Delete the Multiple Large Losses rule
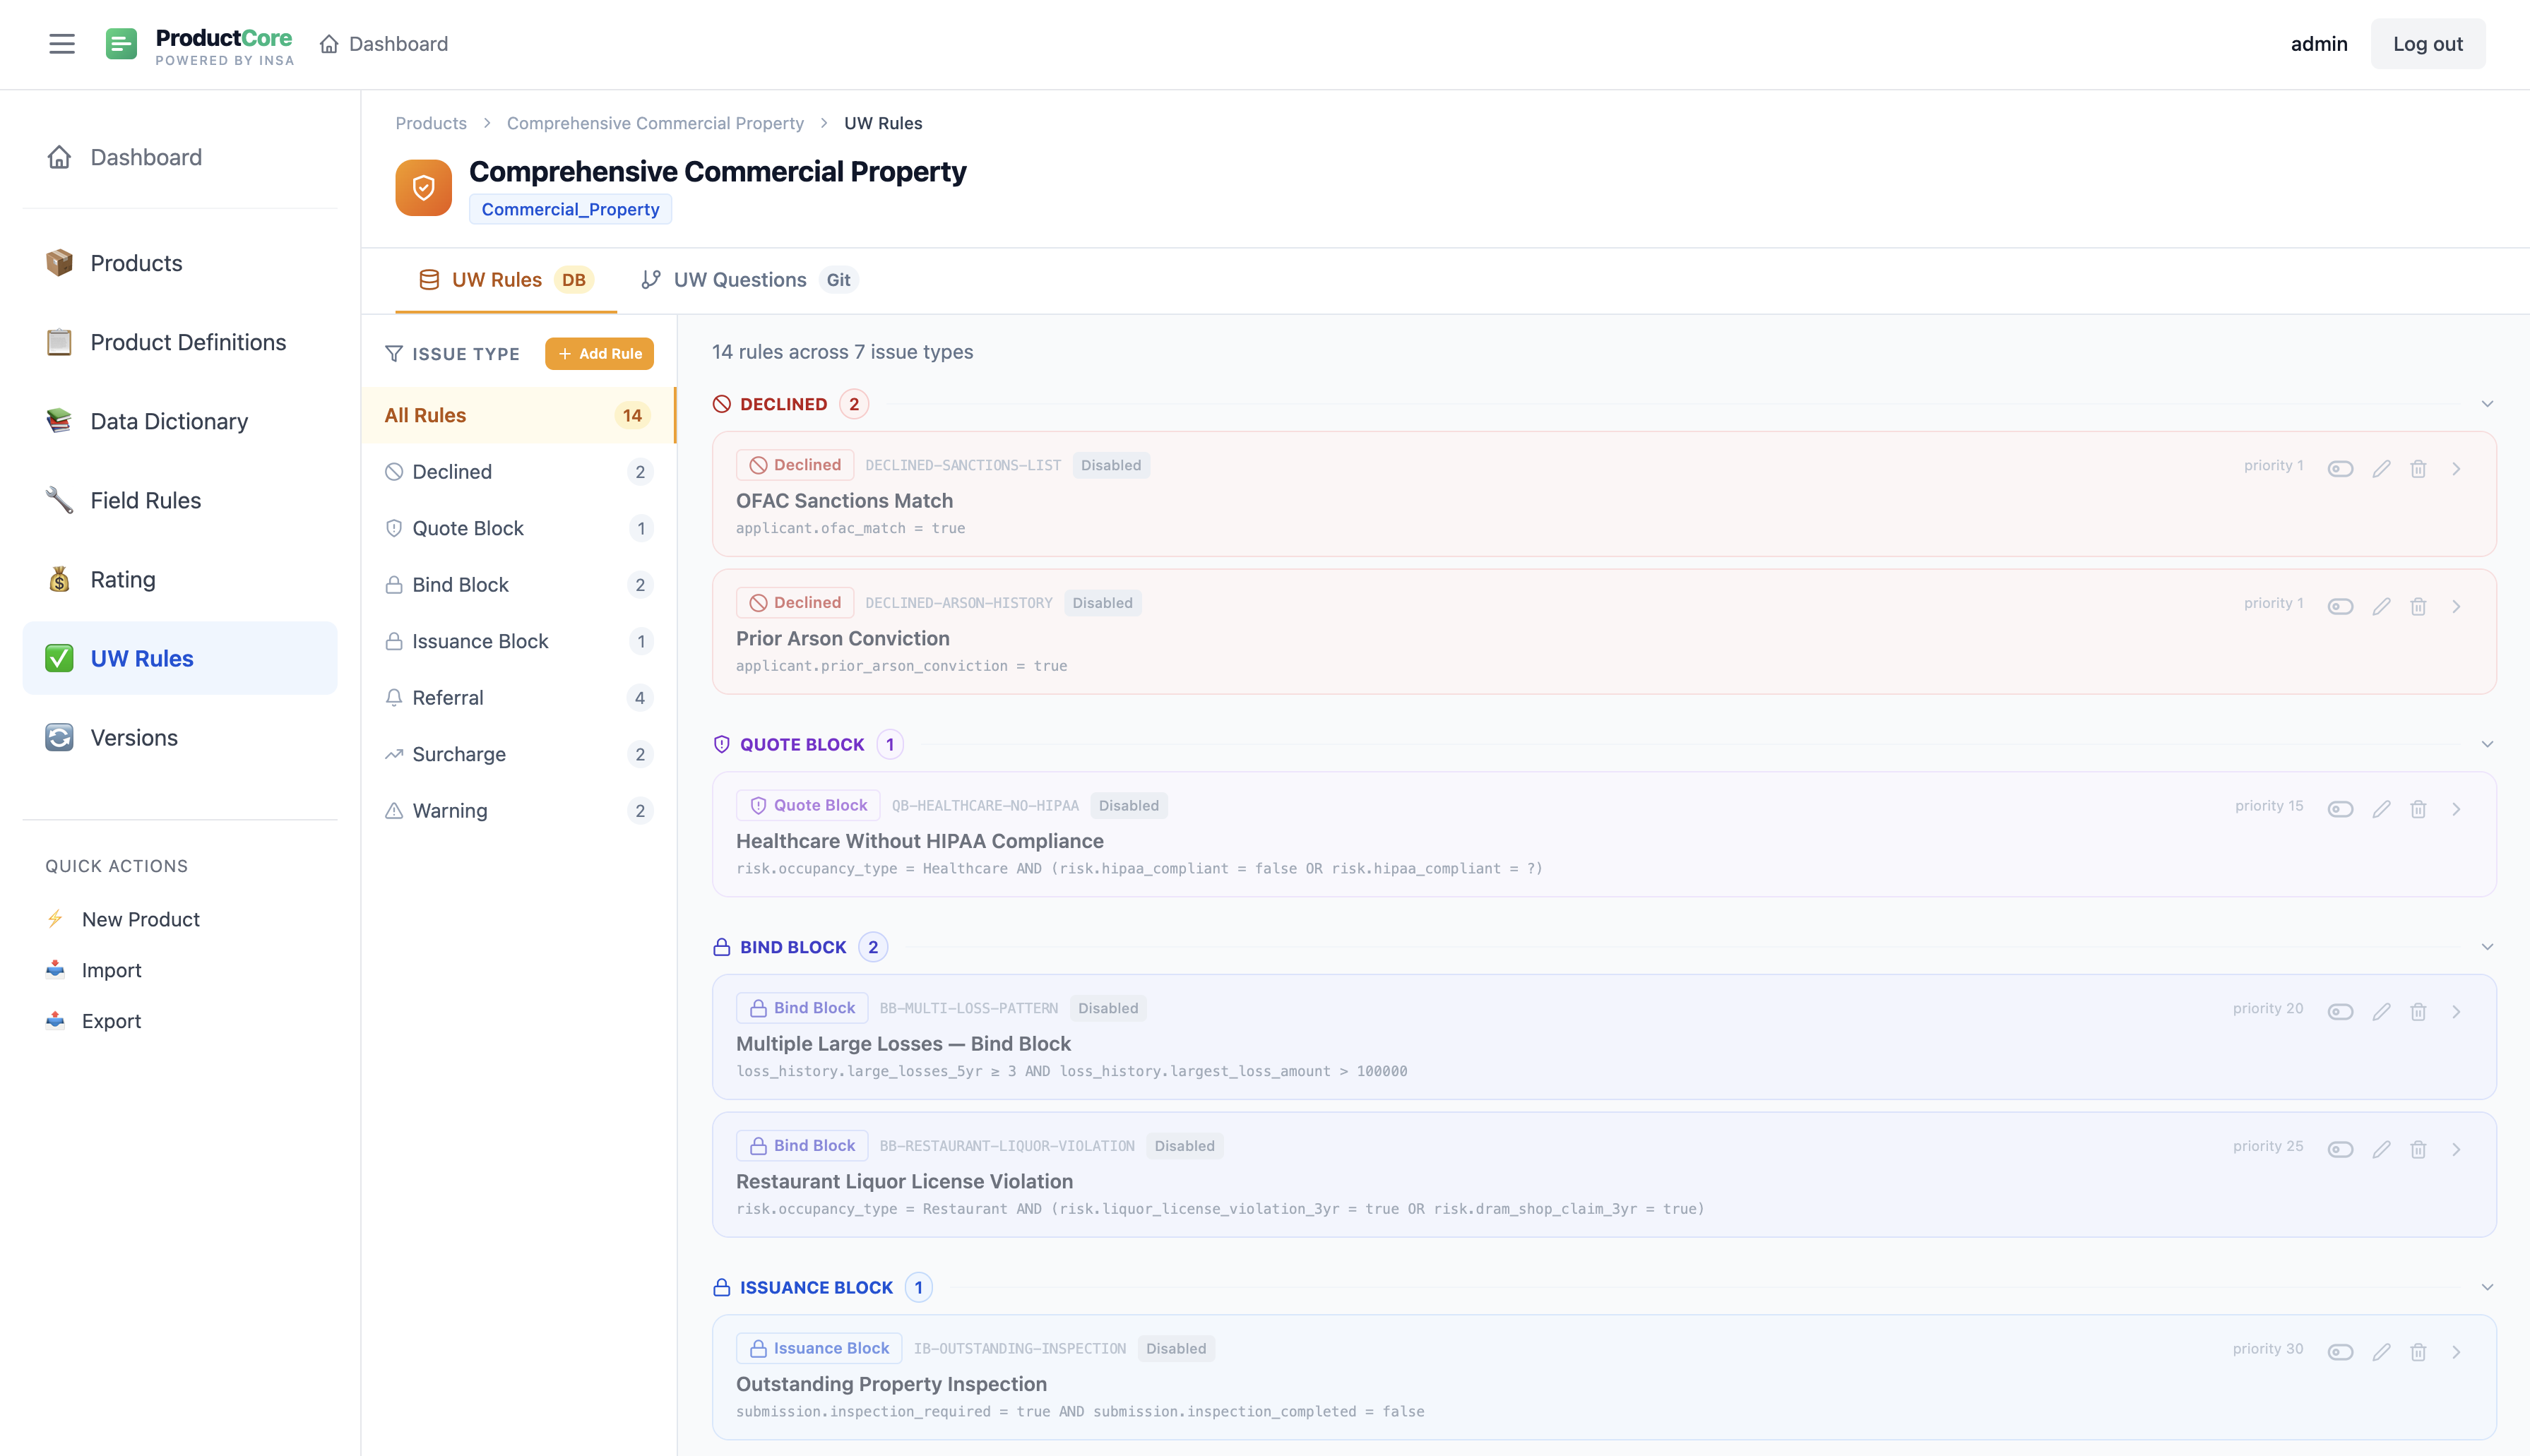 point(2418,1012)
